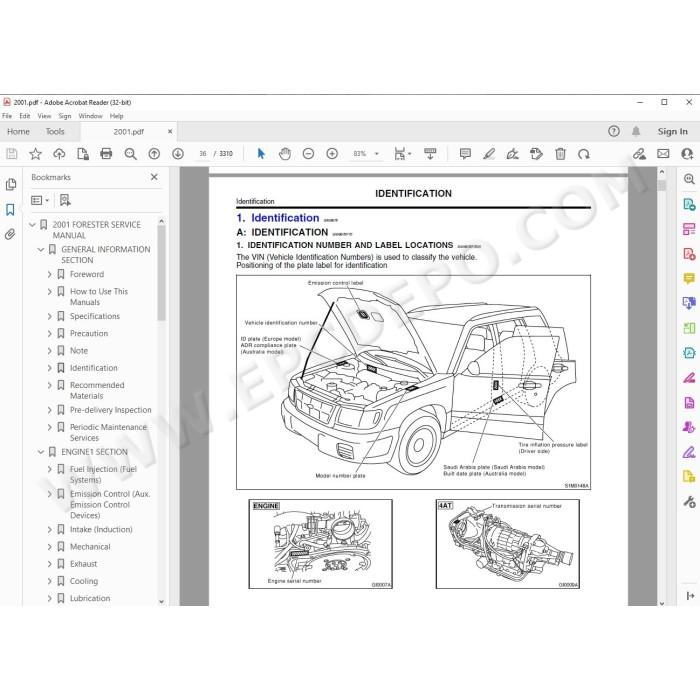Click the scrolling mode icon
Image resolution: width=700 pixels, height=700 pixels.
click(x=430, y=154)
